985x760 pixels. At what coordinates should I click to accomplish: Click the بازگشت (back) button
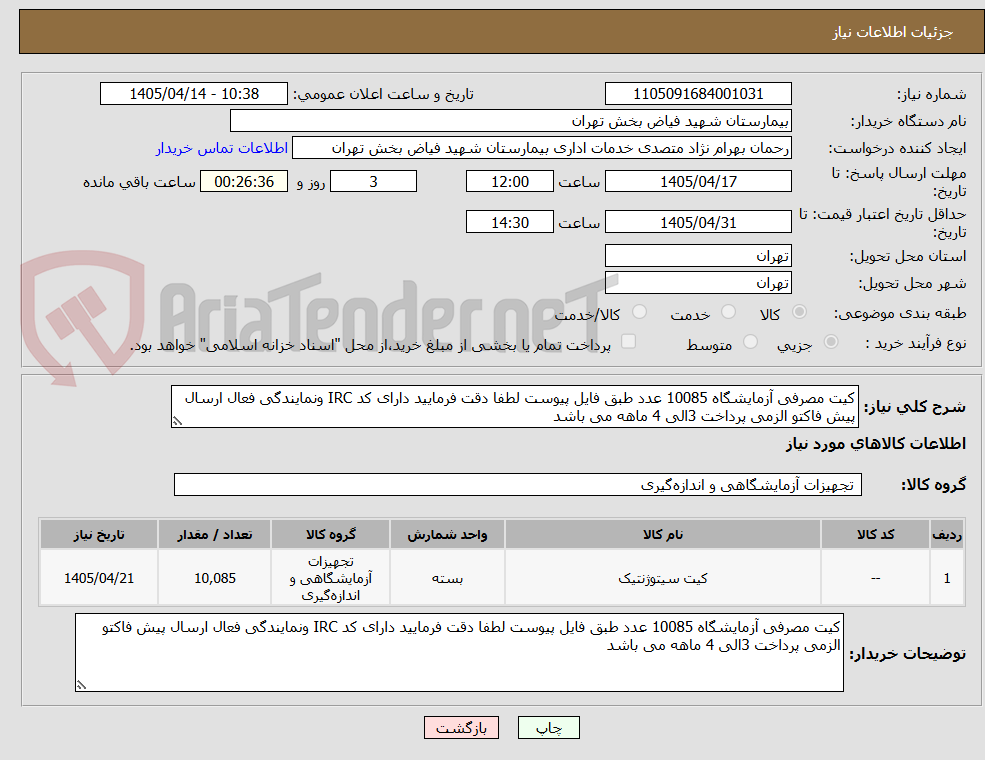[x=461, y=727]
